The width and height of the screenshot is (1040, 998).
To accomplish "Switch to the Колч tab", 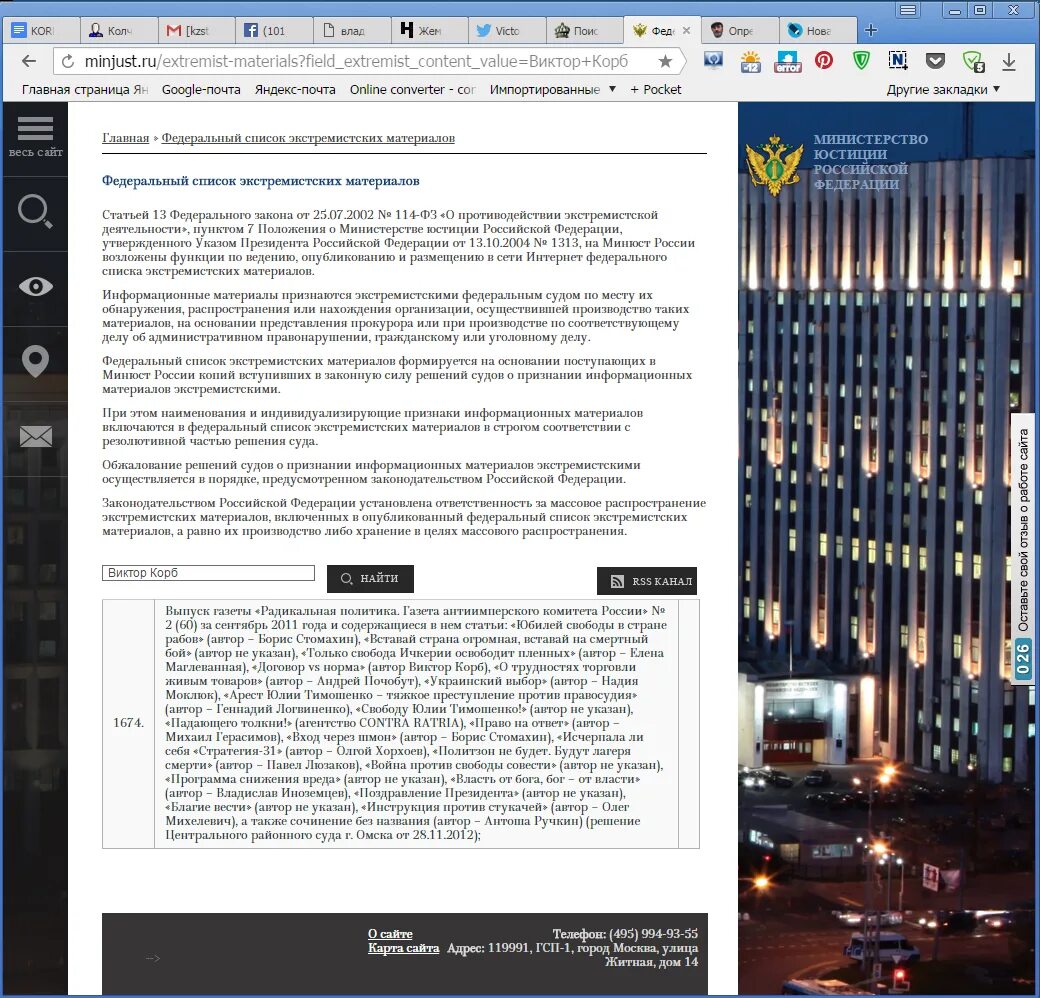I will tap(118, 31).
